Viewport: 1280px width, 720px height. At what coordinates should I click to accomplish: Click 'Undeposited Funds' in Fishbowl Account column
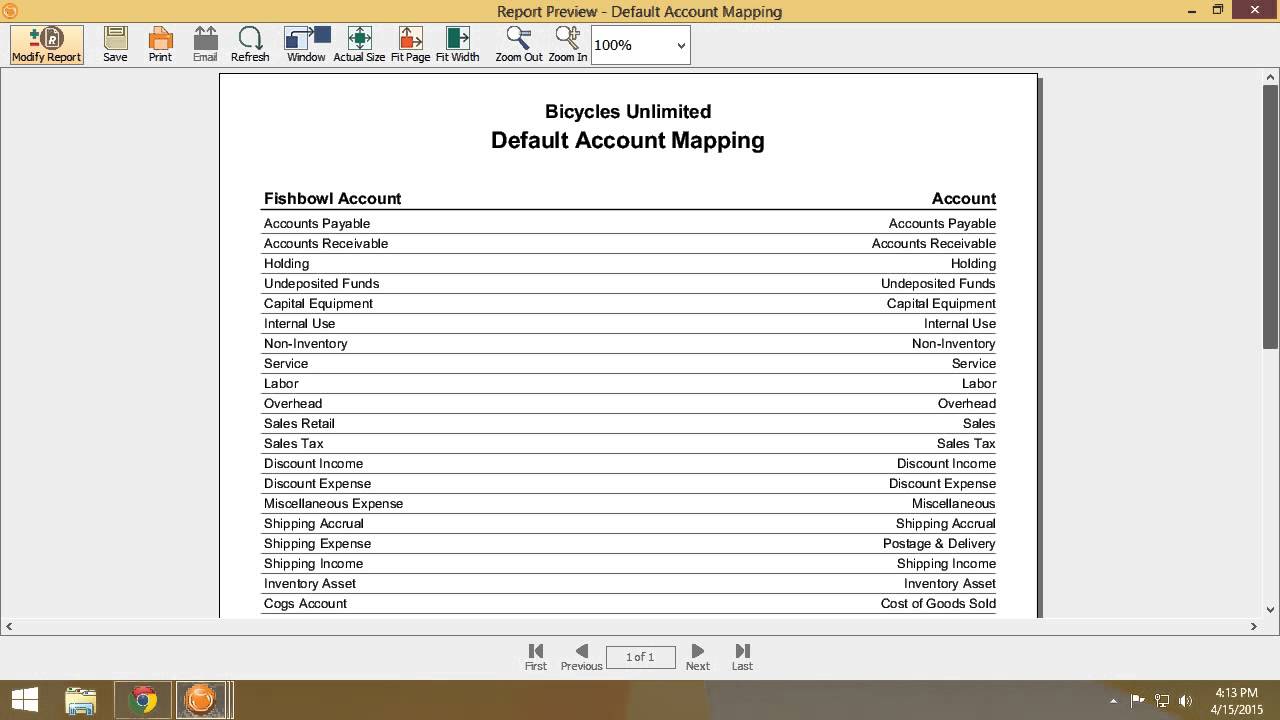click(x=321, y=284)
